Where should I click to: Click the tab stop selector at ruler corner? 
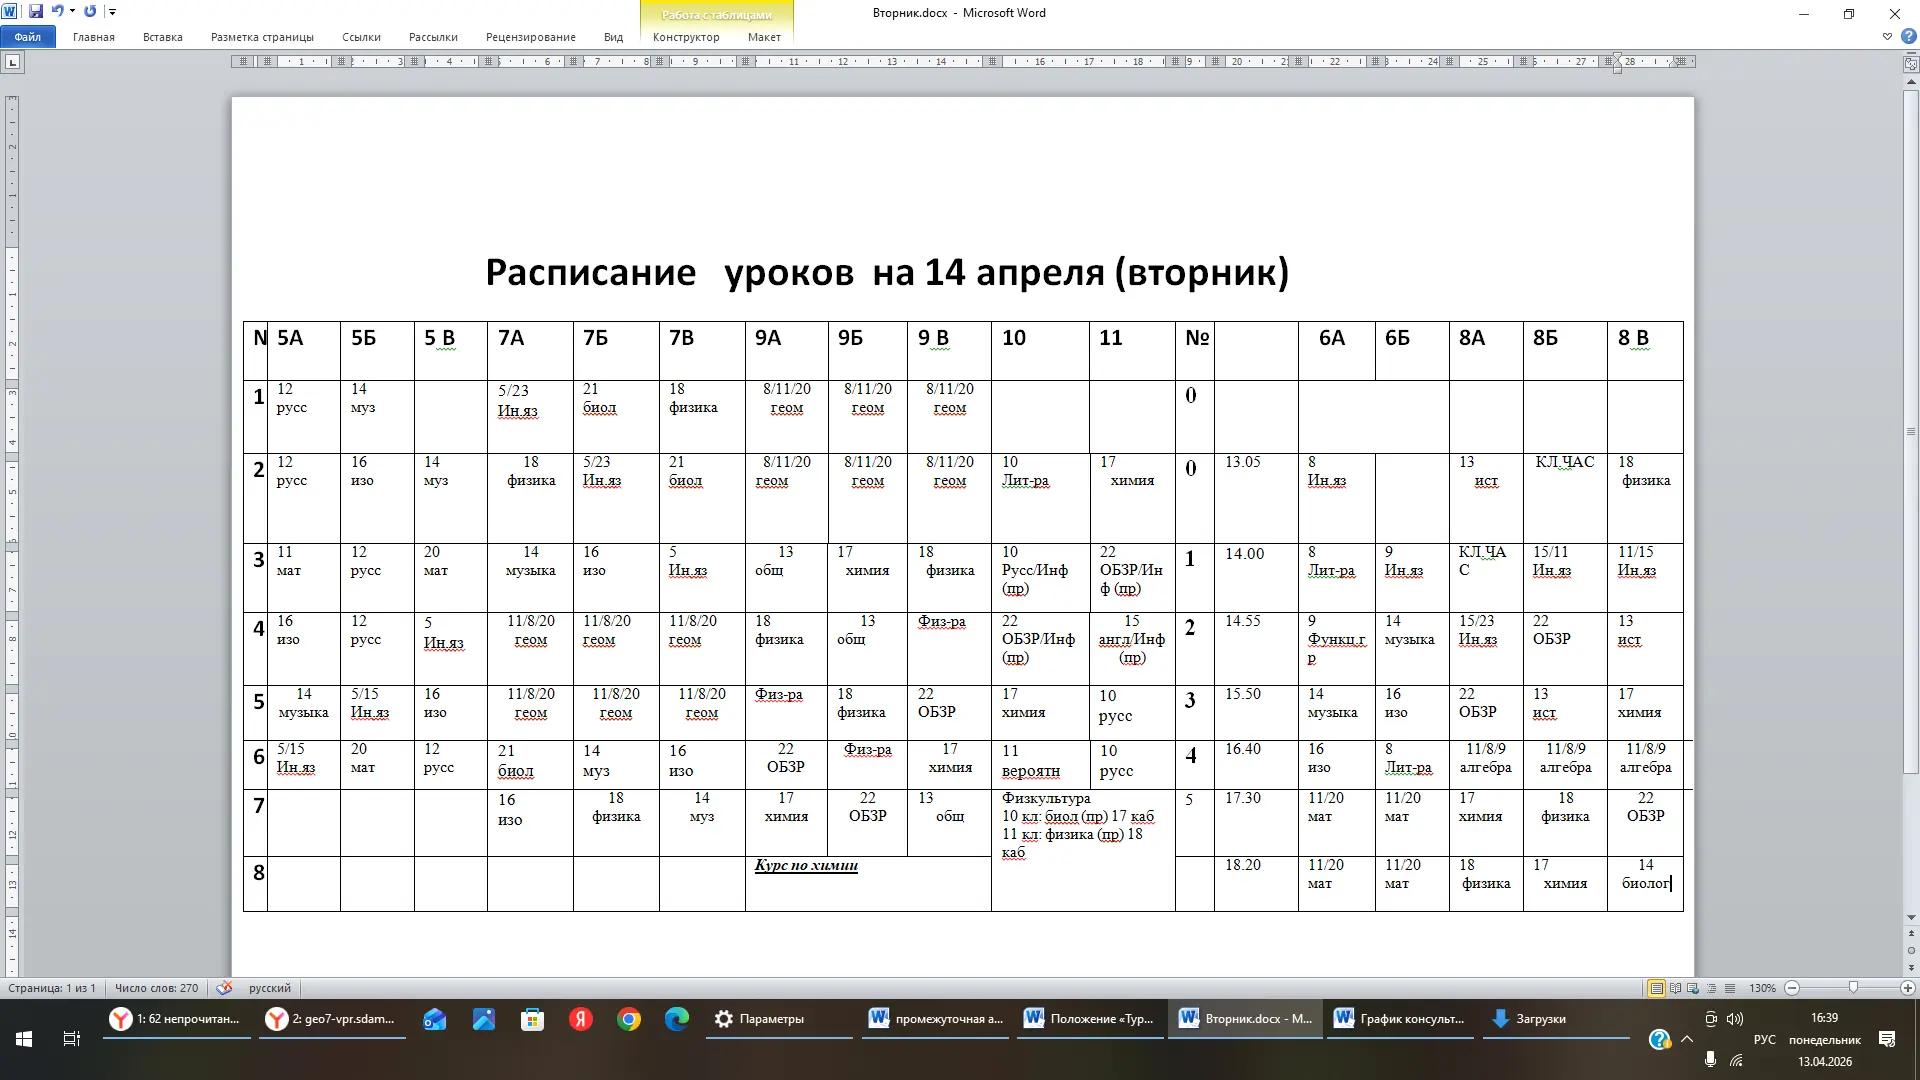tap(12, 62)
